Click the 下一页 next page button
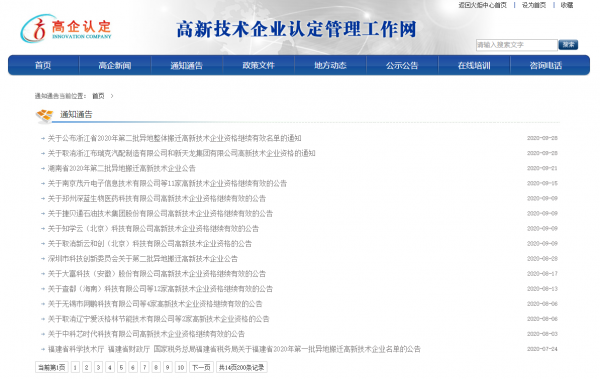This screenshot has height=379, width=600. coord(201,368)
